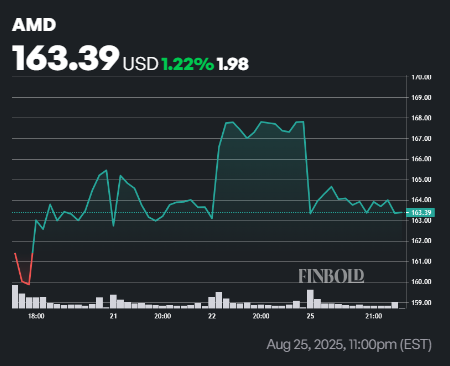The width and height of the screenshot is (450, 366).
Task: Click the Aug 25, 2025 timestamp text
Action: [349, 345]
